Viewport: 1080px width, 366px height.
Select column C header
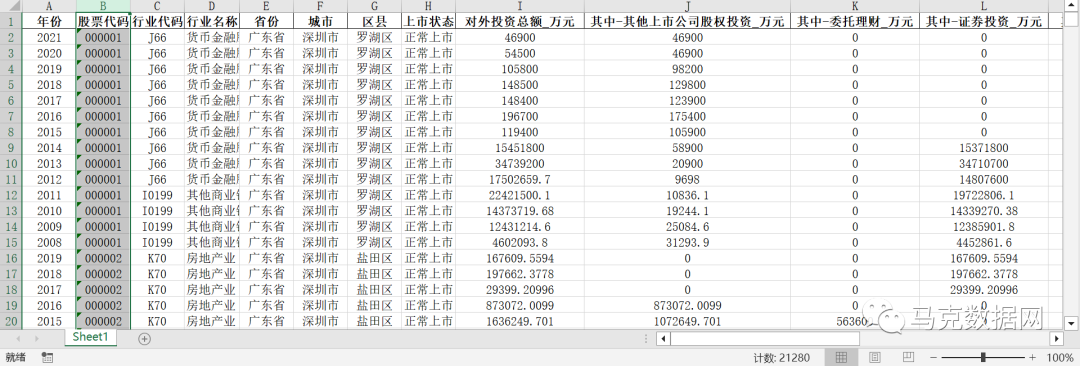[x=157, y=6]
